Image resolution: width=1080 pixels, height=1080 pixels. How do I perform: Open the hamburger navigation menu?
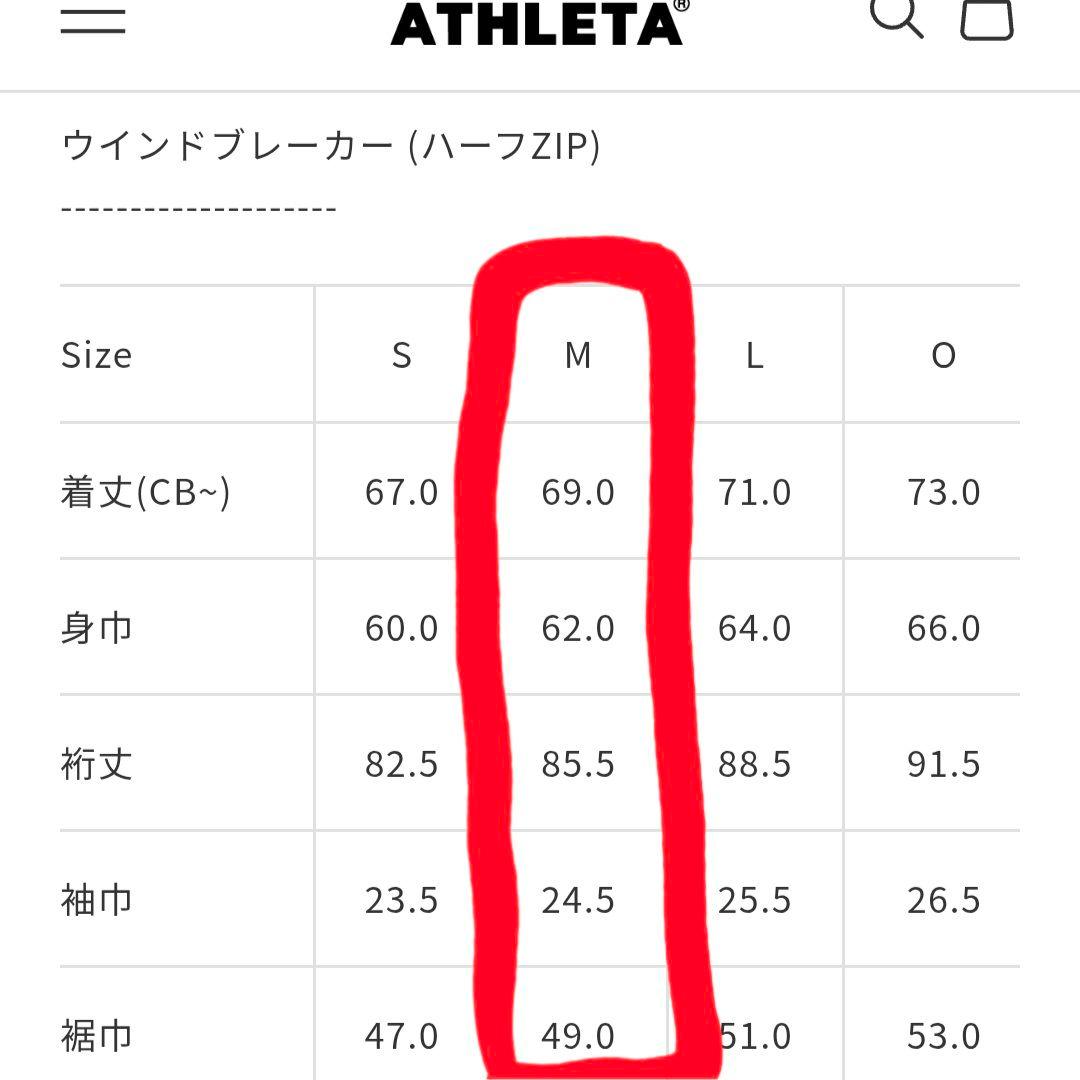91,18
